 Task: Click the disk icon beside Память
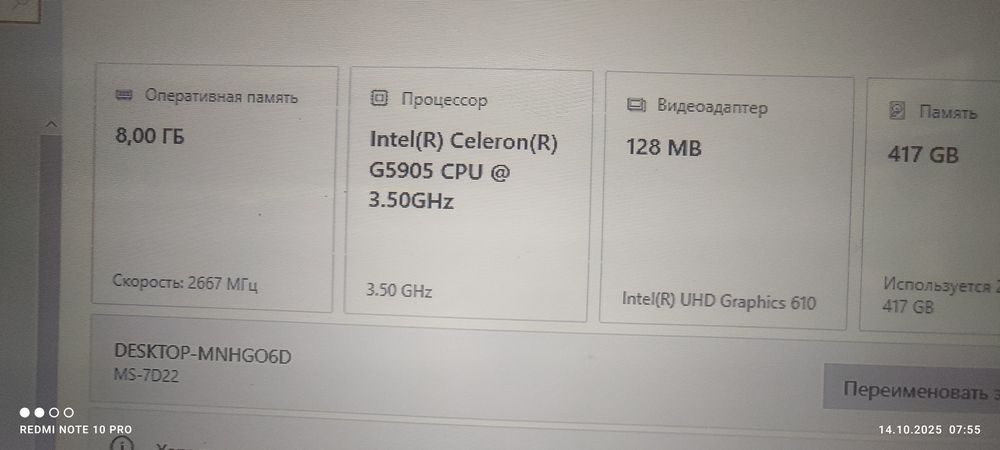click(897, 112)
